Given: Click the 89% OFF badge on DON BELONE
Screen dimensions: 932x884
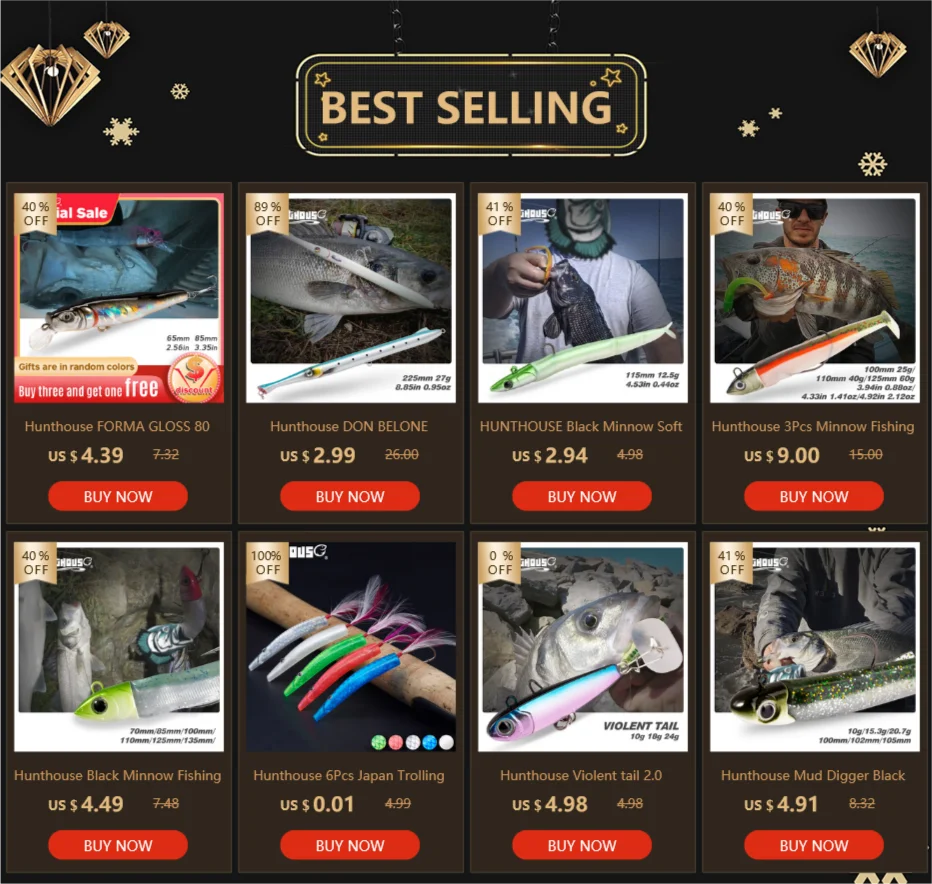Looking at the screenshot, I should [x=267, y=213].
